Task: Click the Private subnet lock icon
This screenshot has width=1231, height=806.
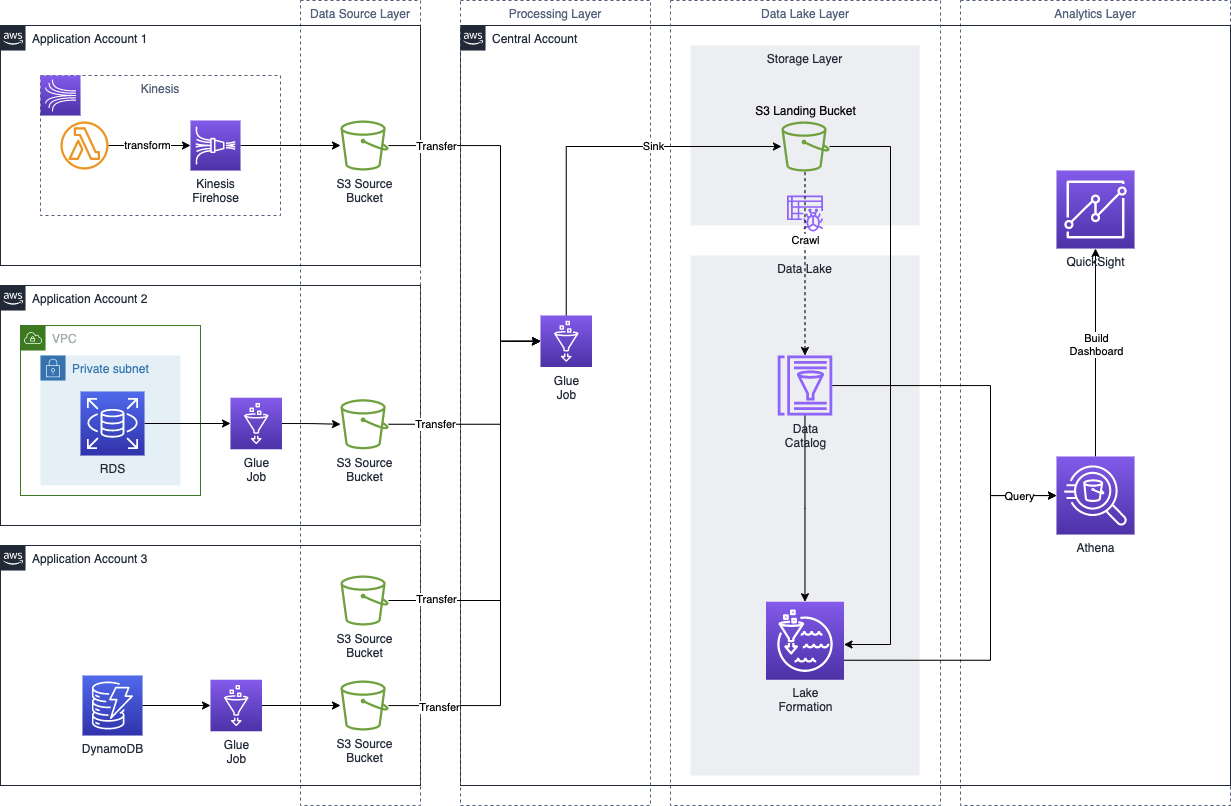Action: click(x=52, y=368)
